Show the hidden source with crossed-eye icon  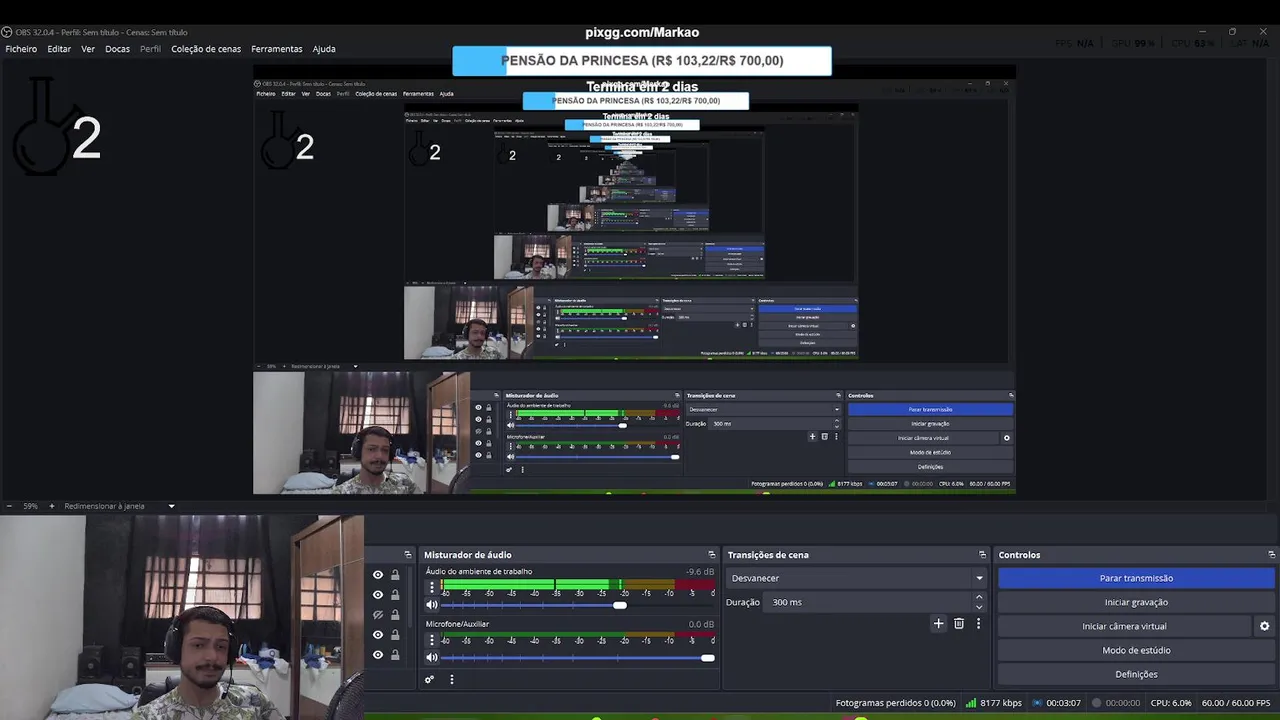pyautogui.click(x=378, y=615)
